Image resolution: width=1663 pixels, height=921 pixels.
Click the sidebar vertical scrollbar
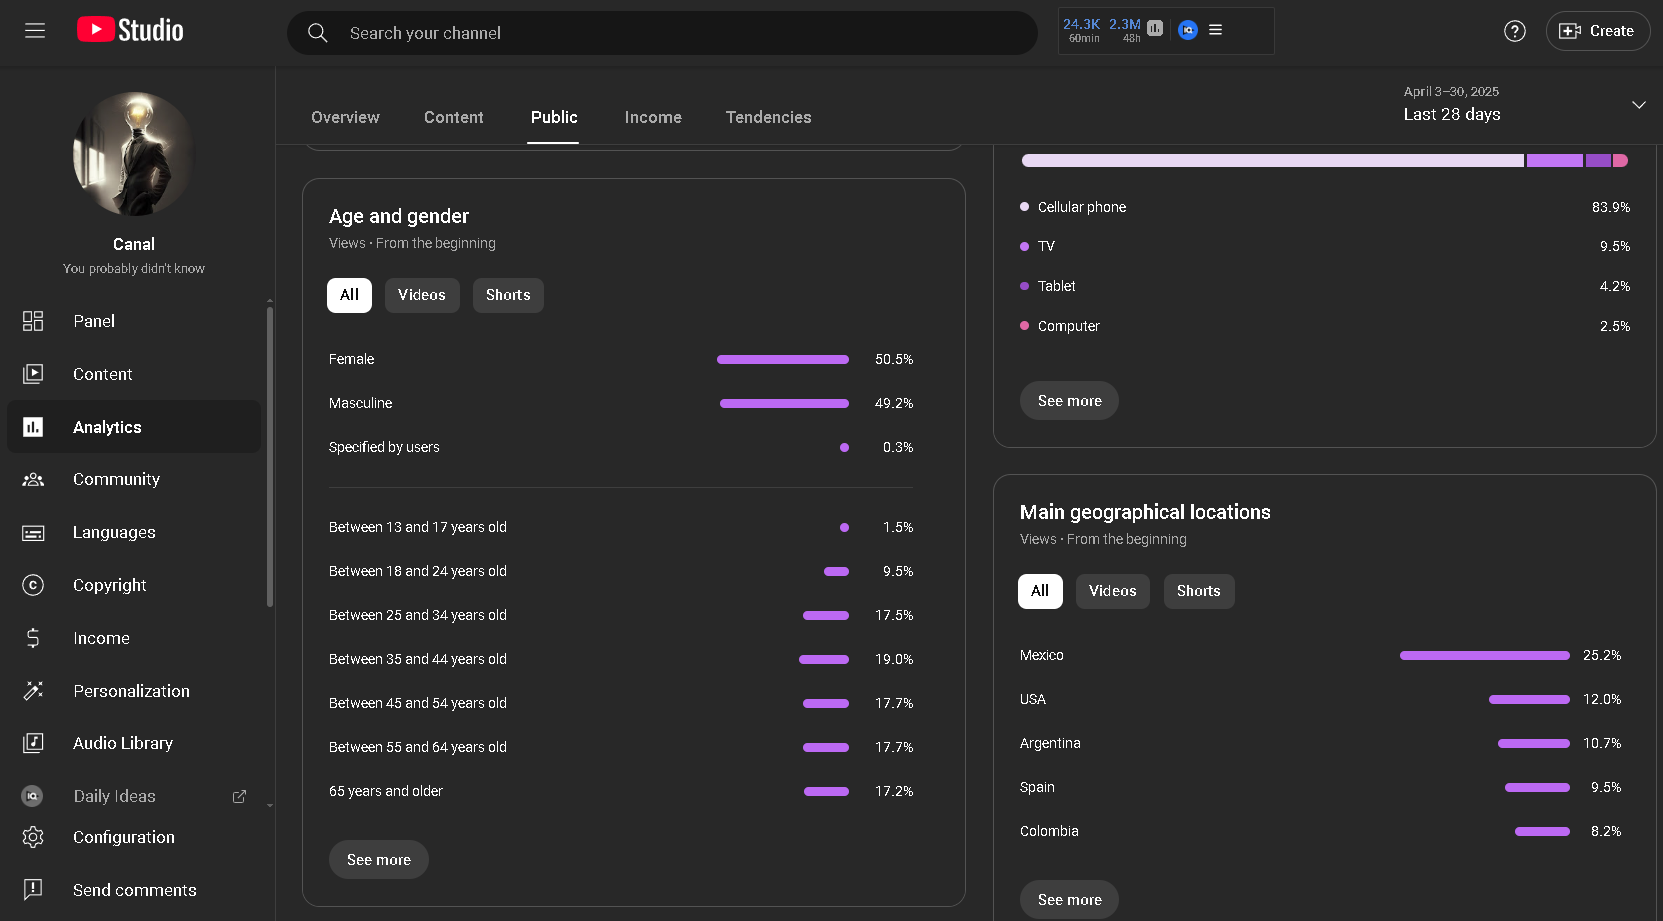click(270, 457)
